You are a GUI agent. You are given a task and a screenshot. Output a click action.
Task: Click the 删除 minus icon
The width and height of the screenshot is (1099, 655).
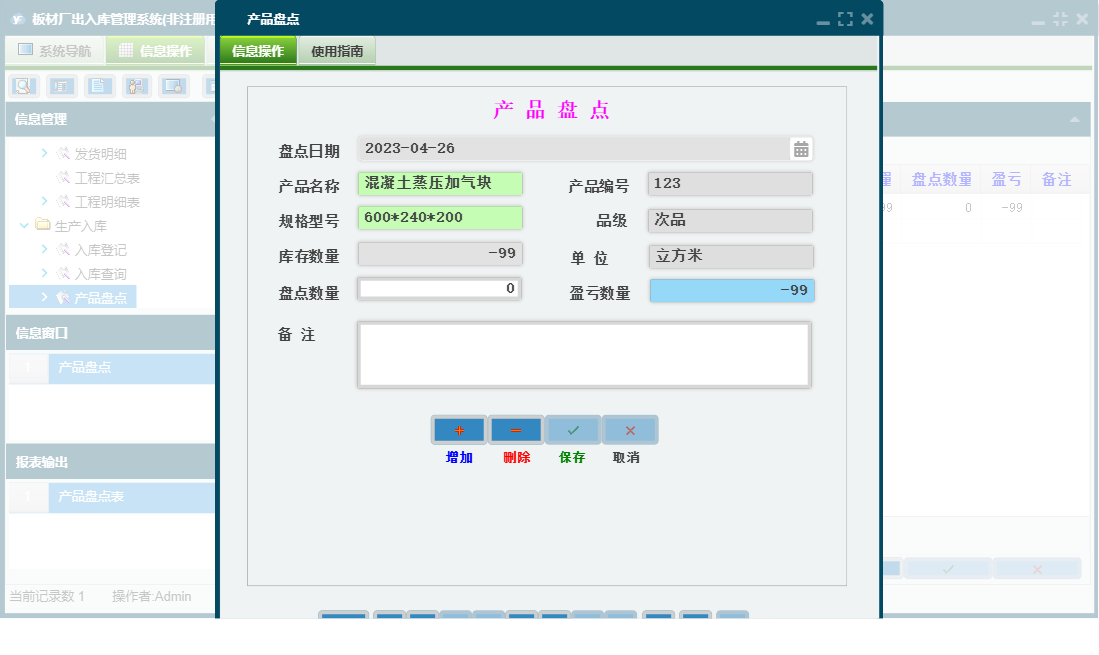515,429
